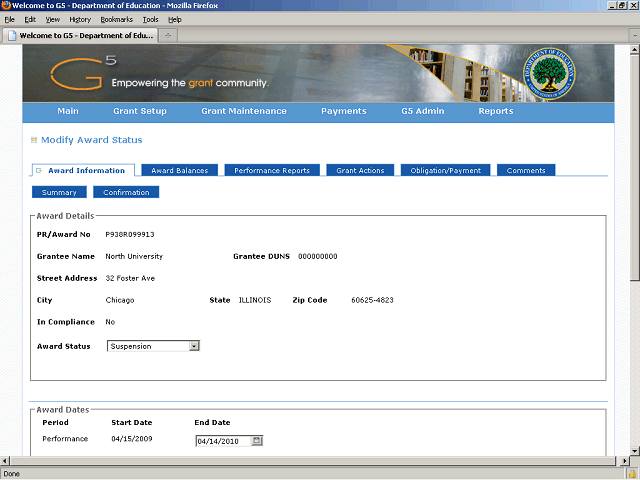The image size is (640, 480).
Task: Open the View menu
Action: (x=53, y=19)
